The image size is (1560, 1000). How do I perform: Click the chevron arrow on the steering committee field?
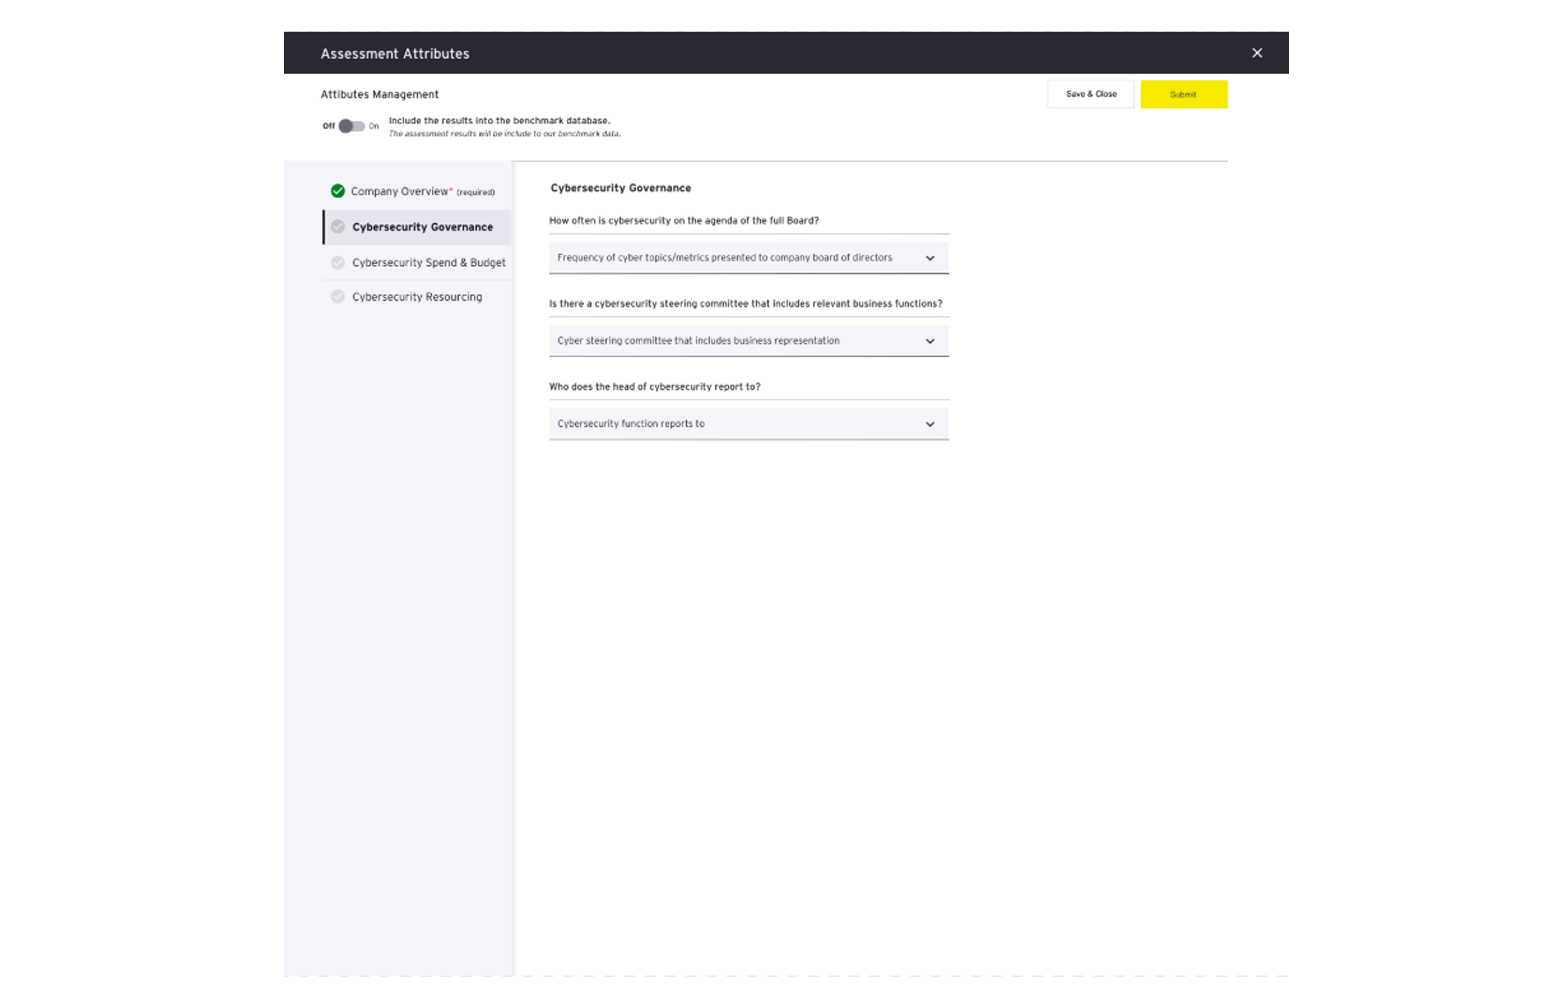coord(930,341)
